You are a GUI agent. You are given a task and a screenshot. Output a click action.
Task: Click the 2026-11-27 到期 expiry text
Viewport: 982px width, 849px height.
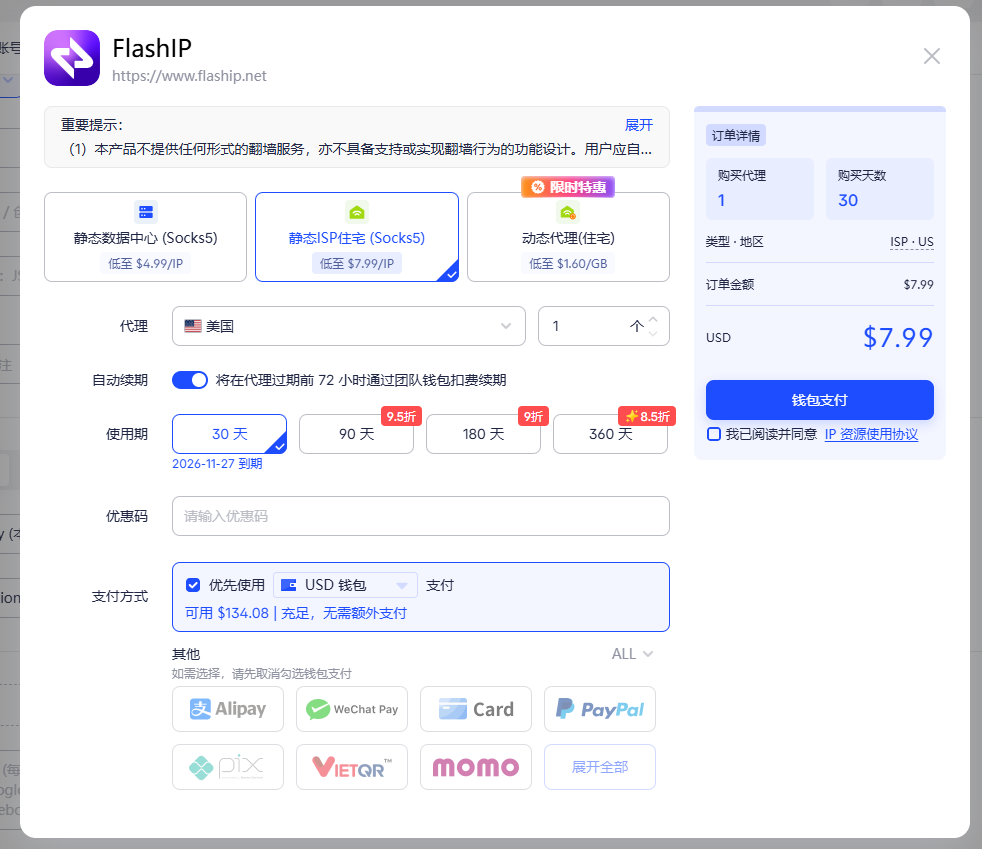(x=217, y=463)
